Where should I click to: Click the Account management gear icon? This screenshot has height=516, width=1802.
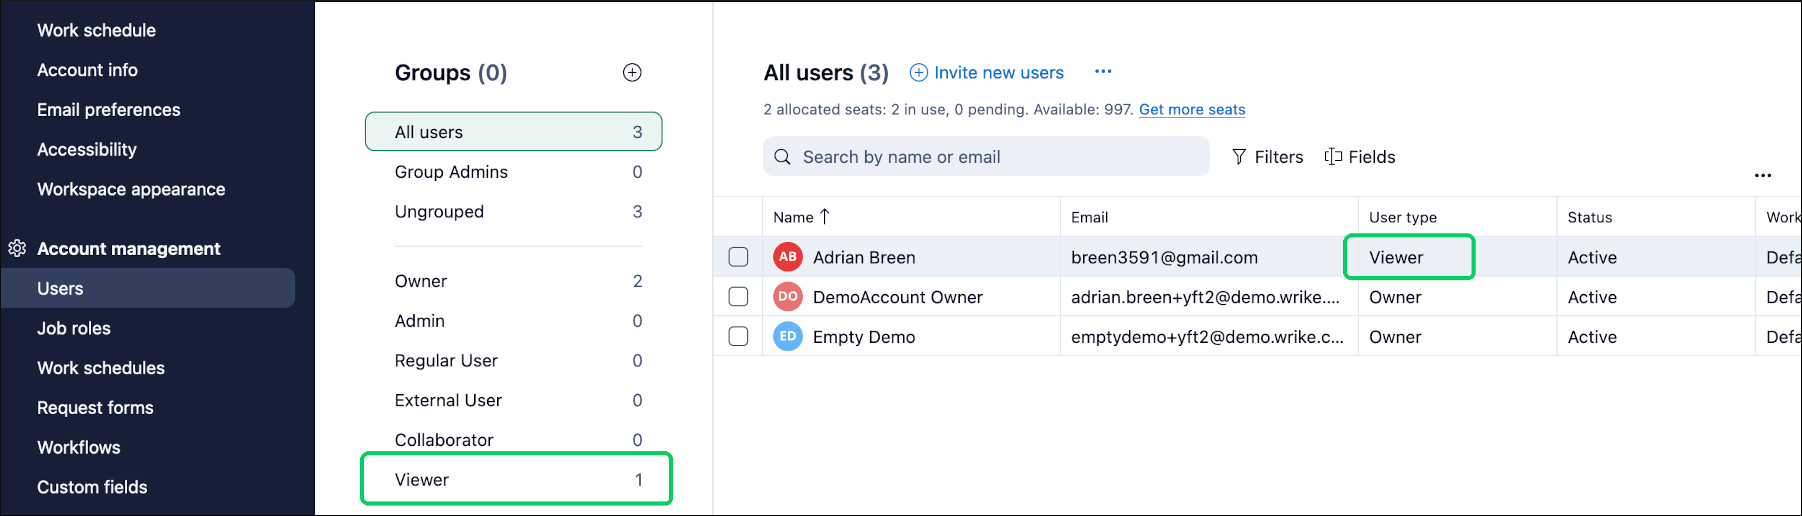(17, 248)
